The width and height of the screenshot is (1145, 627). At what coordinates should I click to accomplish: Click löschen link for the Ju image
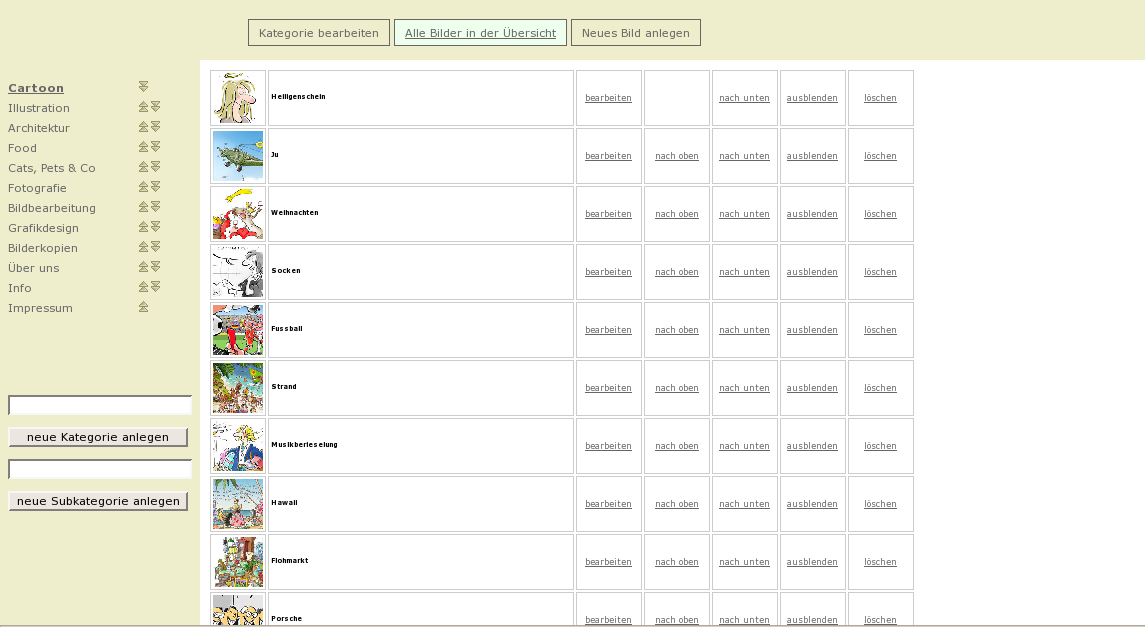(880, 156)
